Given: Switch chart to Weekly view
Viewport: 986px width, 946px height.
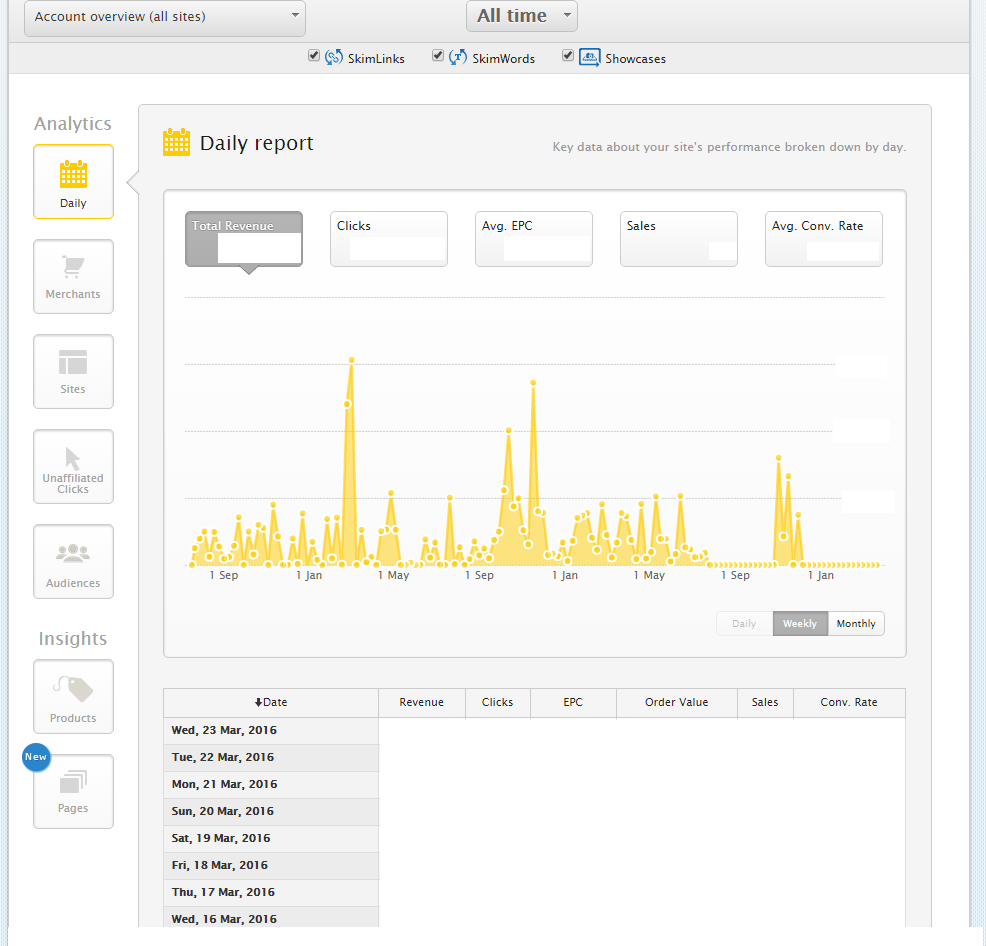Looking at the screenshot, I should tap(800, 624).
